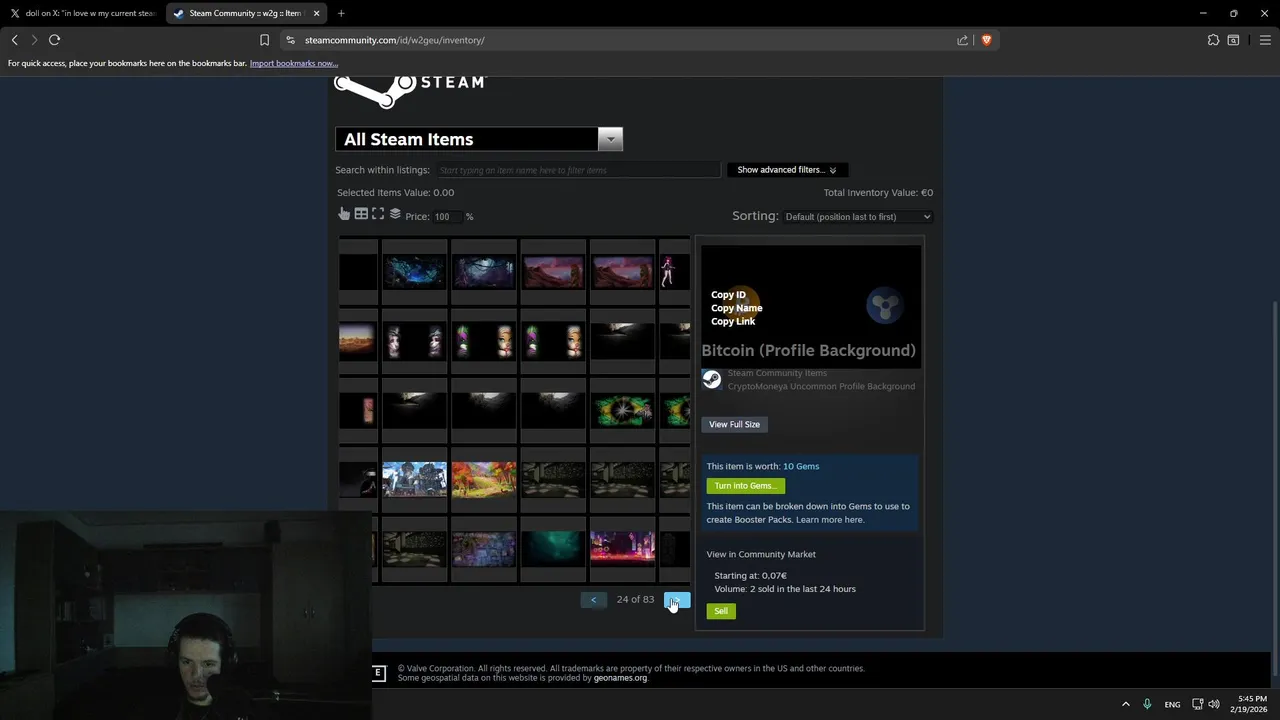Screen dimensions: 1280x720
Task: Click the volume speaker tray icon
Action: click(x=1215, y=704)
